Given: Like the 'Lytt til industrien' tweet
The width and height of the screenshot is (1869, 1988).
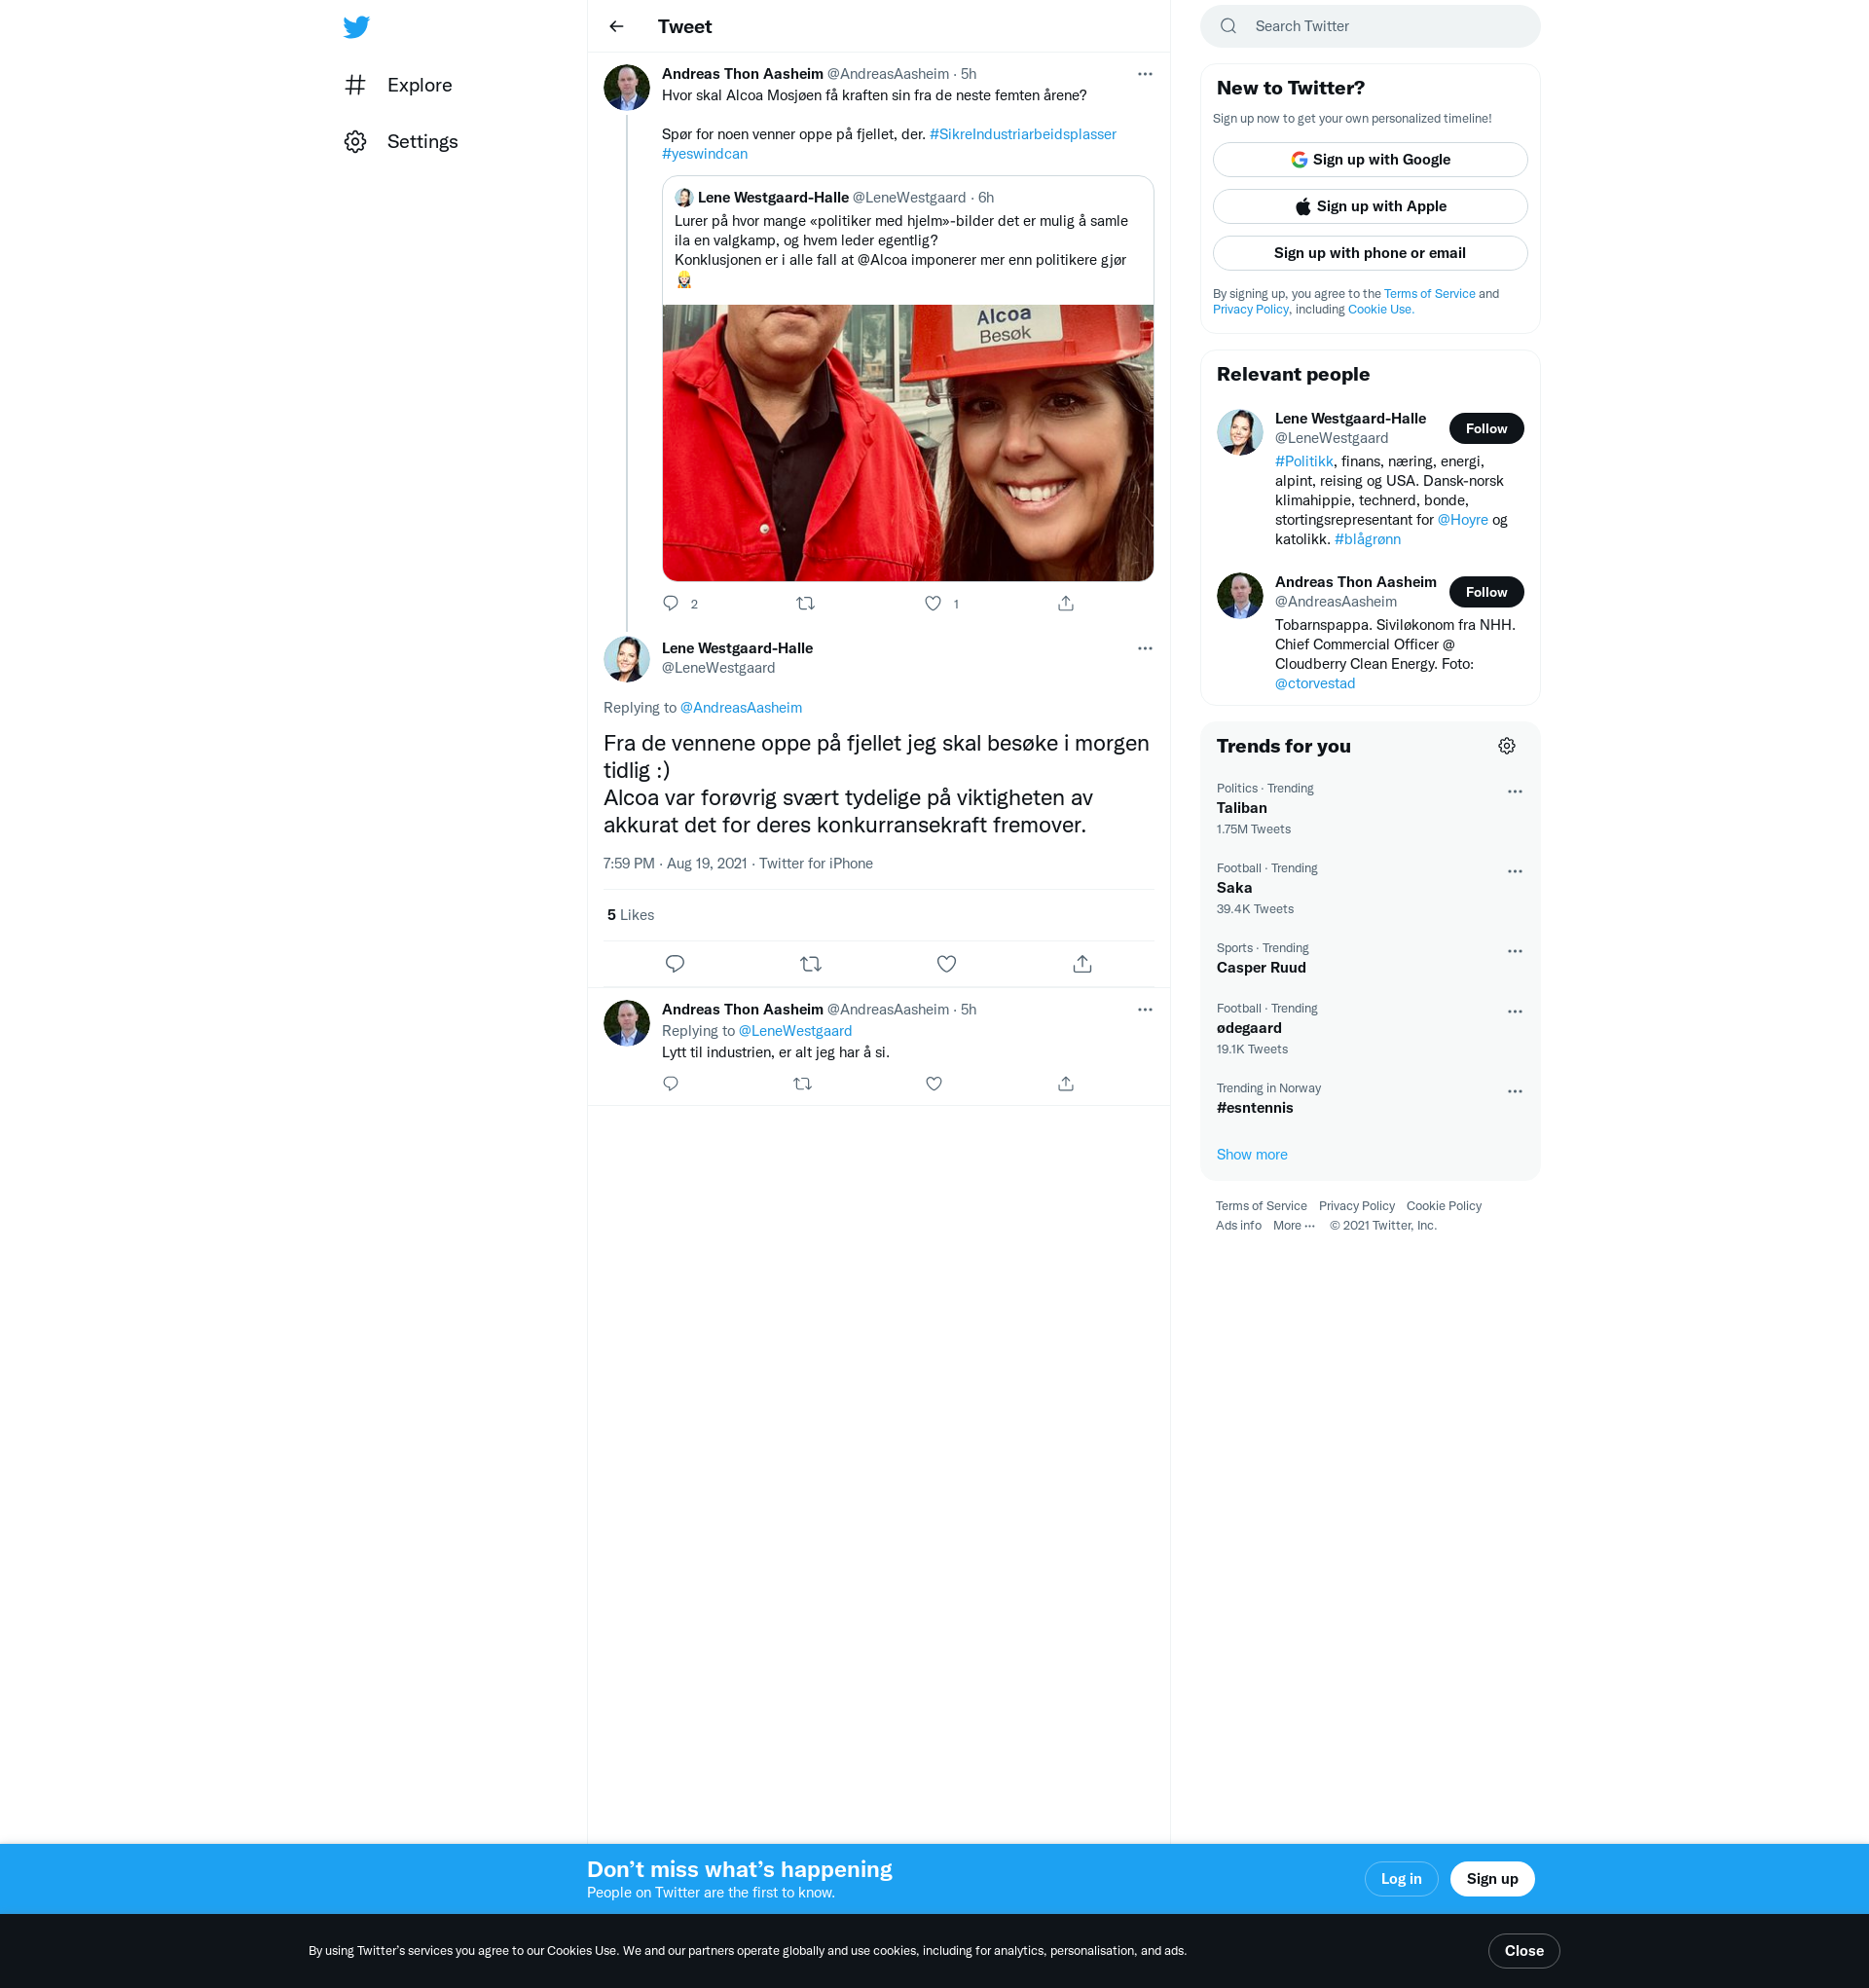Looking at the screenshot, I should point(934,1083).
